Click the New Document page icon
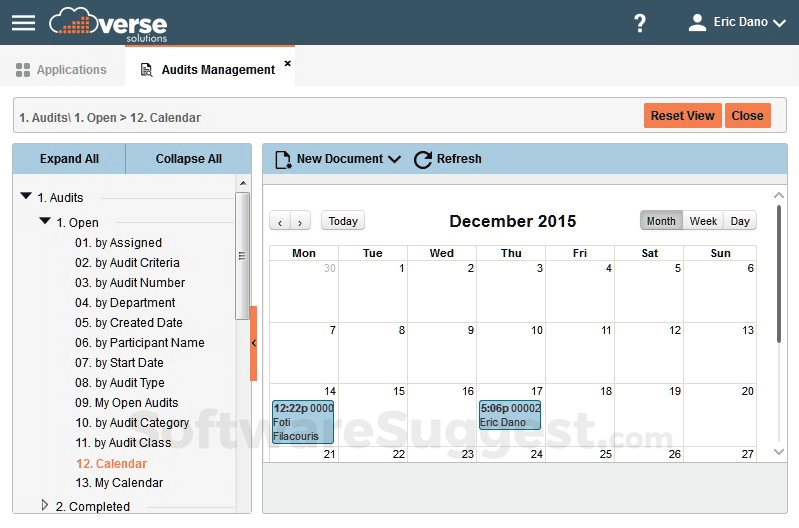Image resolution: width=799 pixels, height=528 pixels. [283, 159]
